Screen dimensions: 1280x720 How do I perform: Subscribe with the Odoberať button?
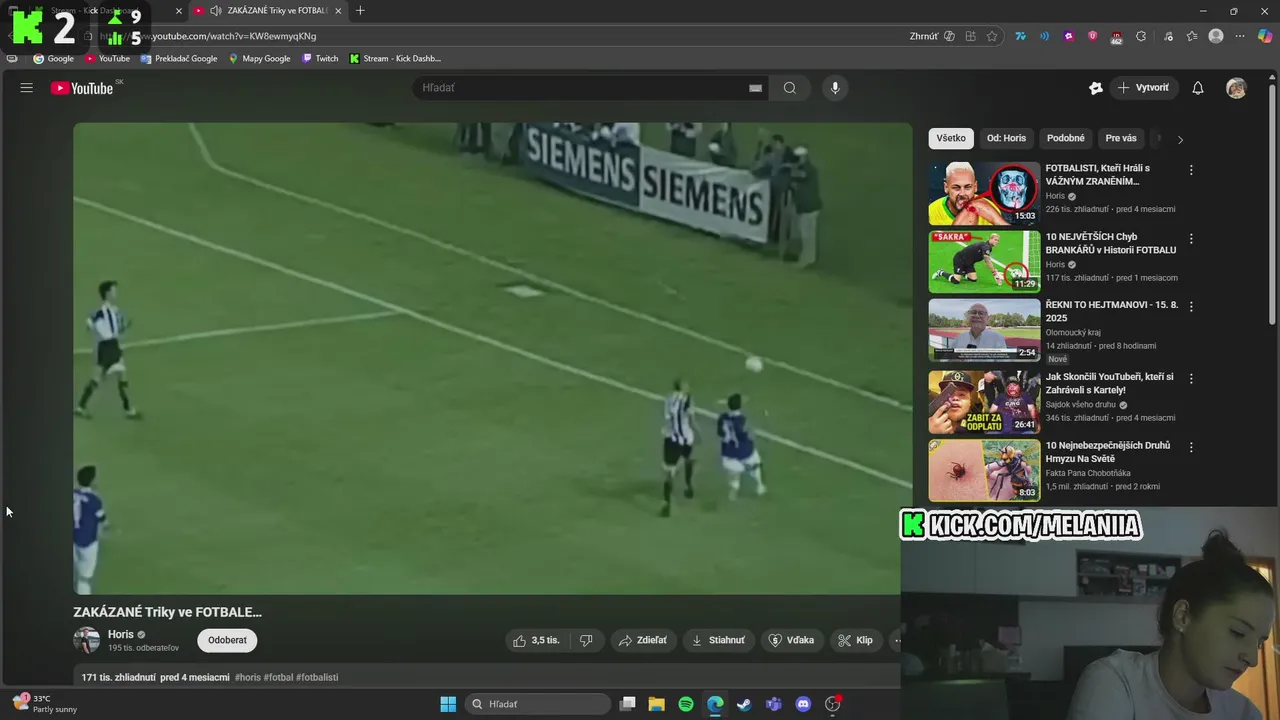click(227, 640)
